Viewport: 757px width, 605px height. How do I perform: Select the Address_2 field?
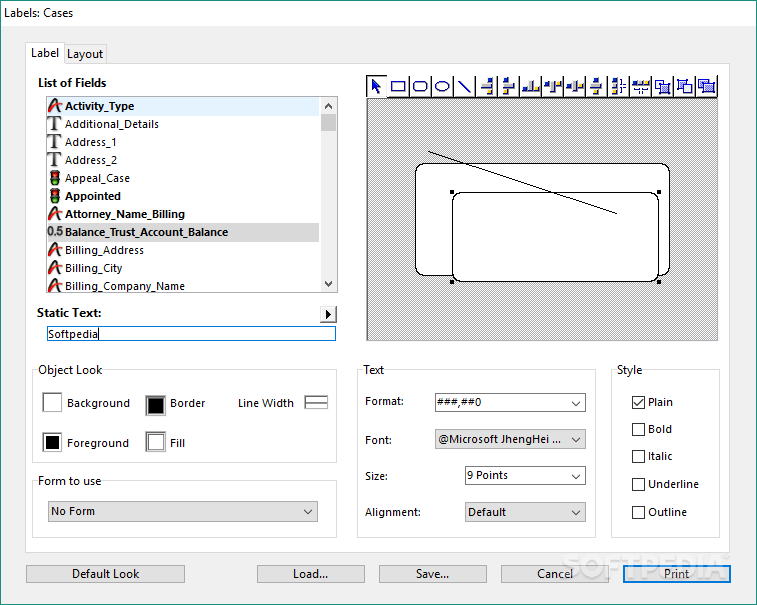click(91, 160)
